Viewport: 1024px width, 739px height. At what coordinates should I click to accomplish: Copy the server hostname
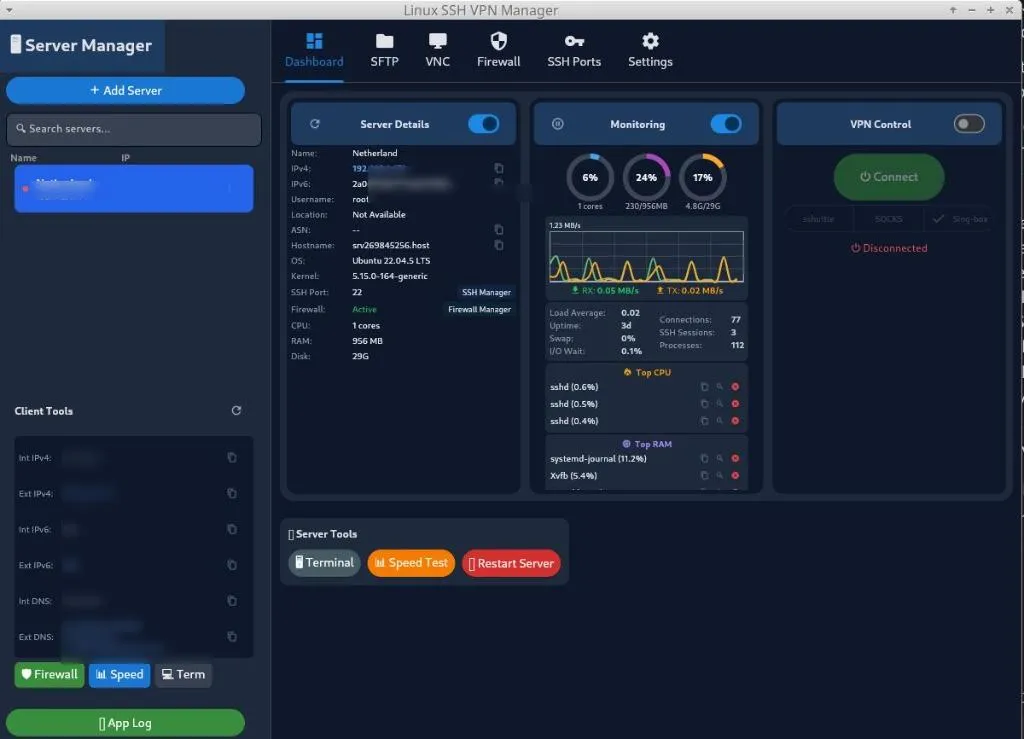pos(499,245)
